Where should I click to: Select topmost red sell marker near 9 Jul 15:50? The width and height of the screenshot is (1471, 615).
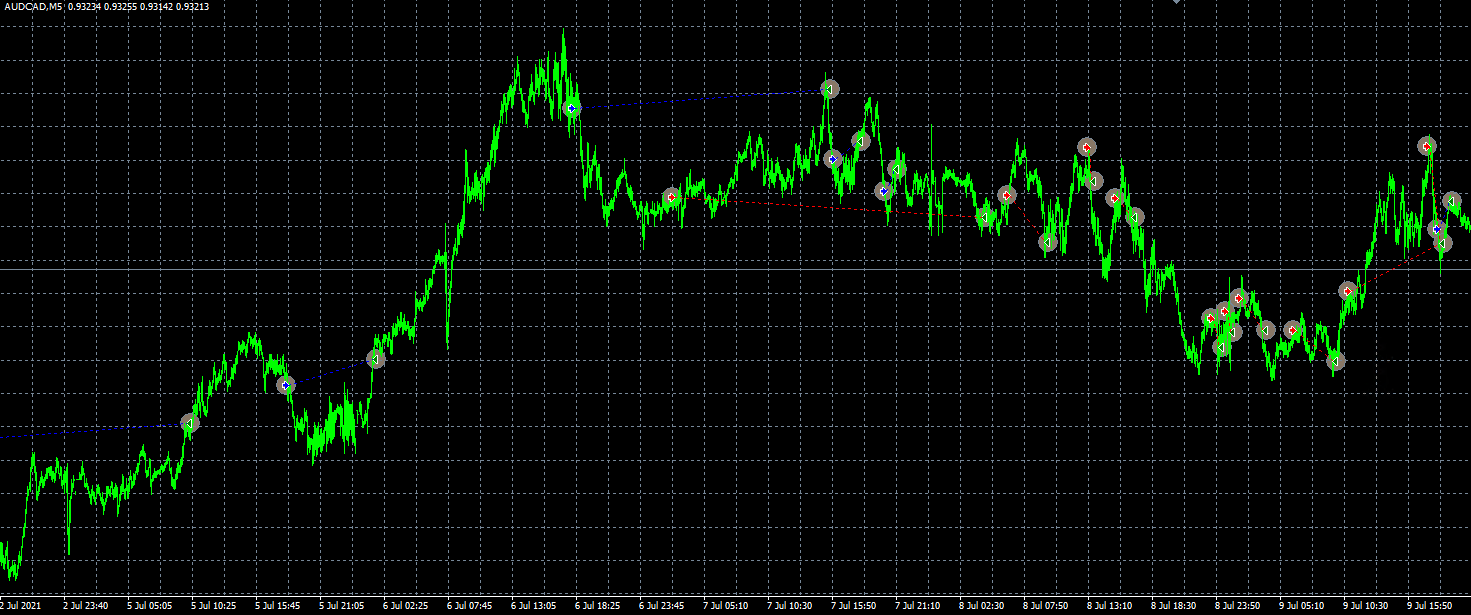(x=1427, y=146)
